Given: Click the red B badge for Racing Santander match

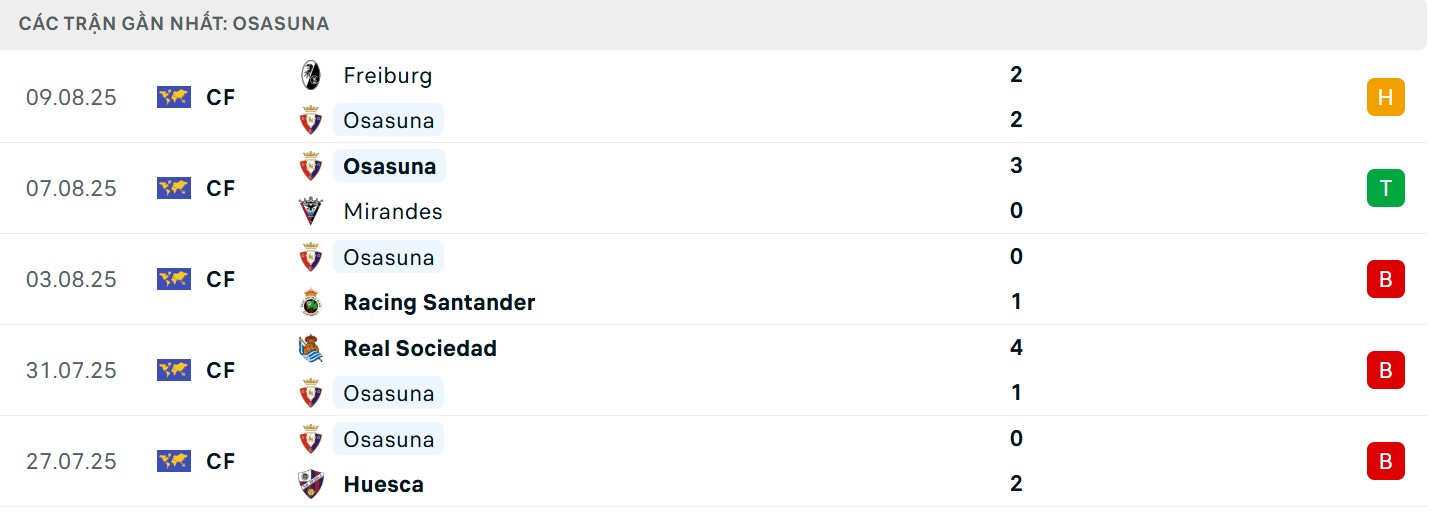Looking at the screenshot, I should click(x=1385, y=279).
